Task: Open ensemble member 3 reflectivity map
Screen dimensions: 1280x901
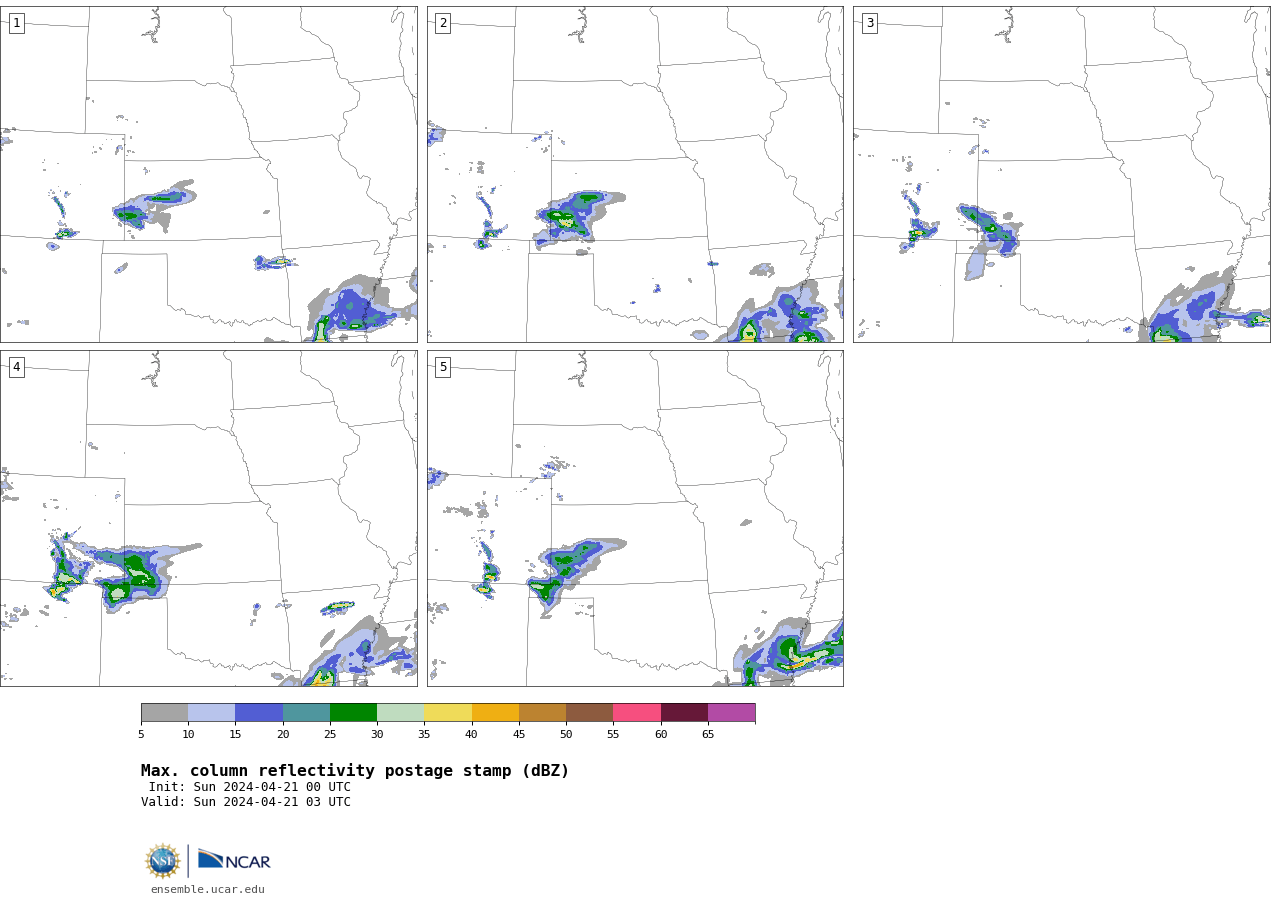Action: (1062, 174)
